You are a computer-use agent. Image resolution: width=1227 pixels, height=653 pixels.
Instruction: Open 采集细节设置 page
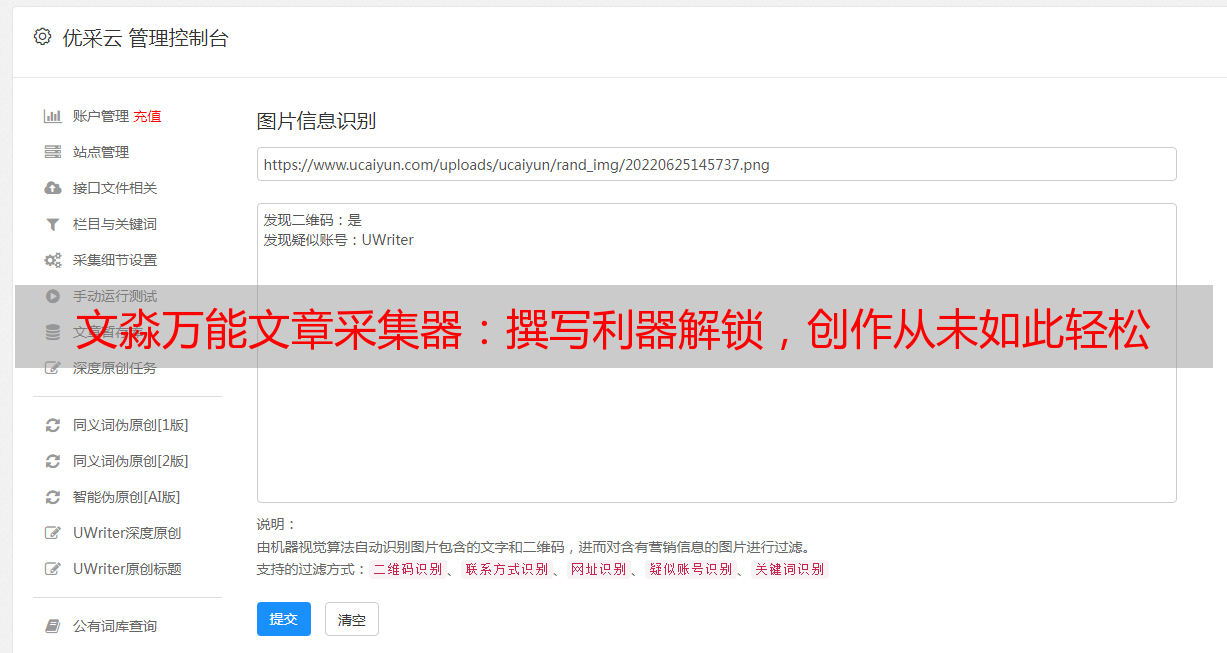(115, 260)
